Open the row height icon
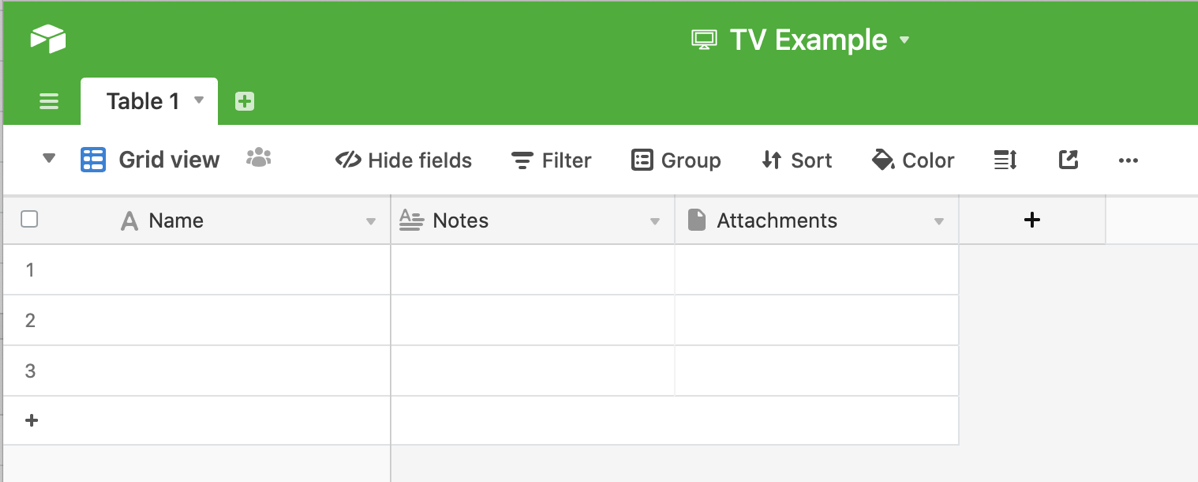1198x482 pixels. point(1005,160)
